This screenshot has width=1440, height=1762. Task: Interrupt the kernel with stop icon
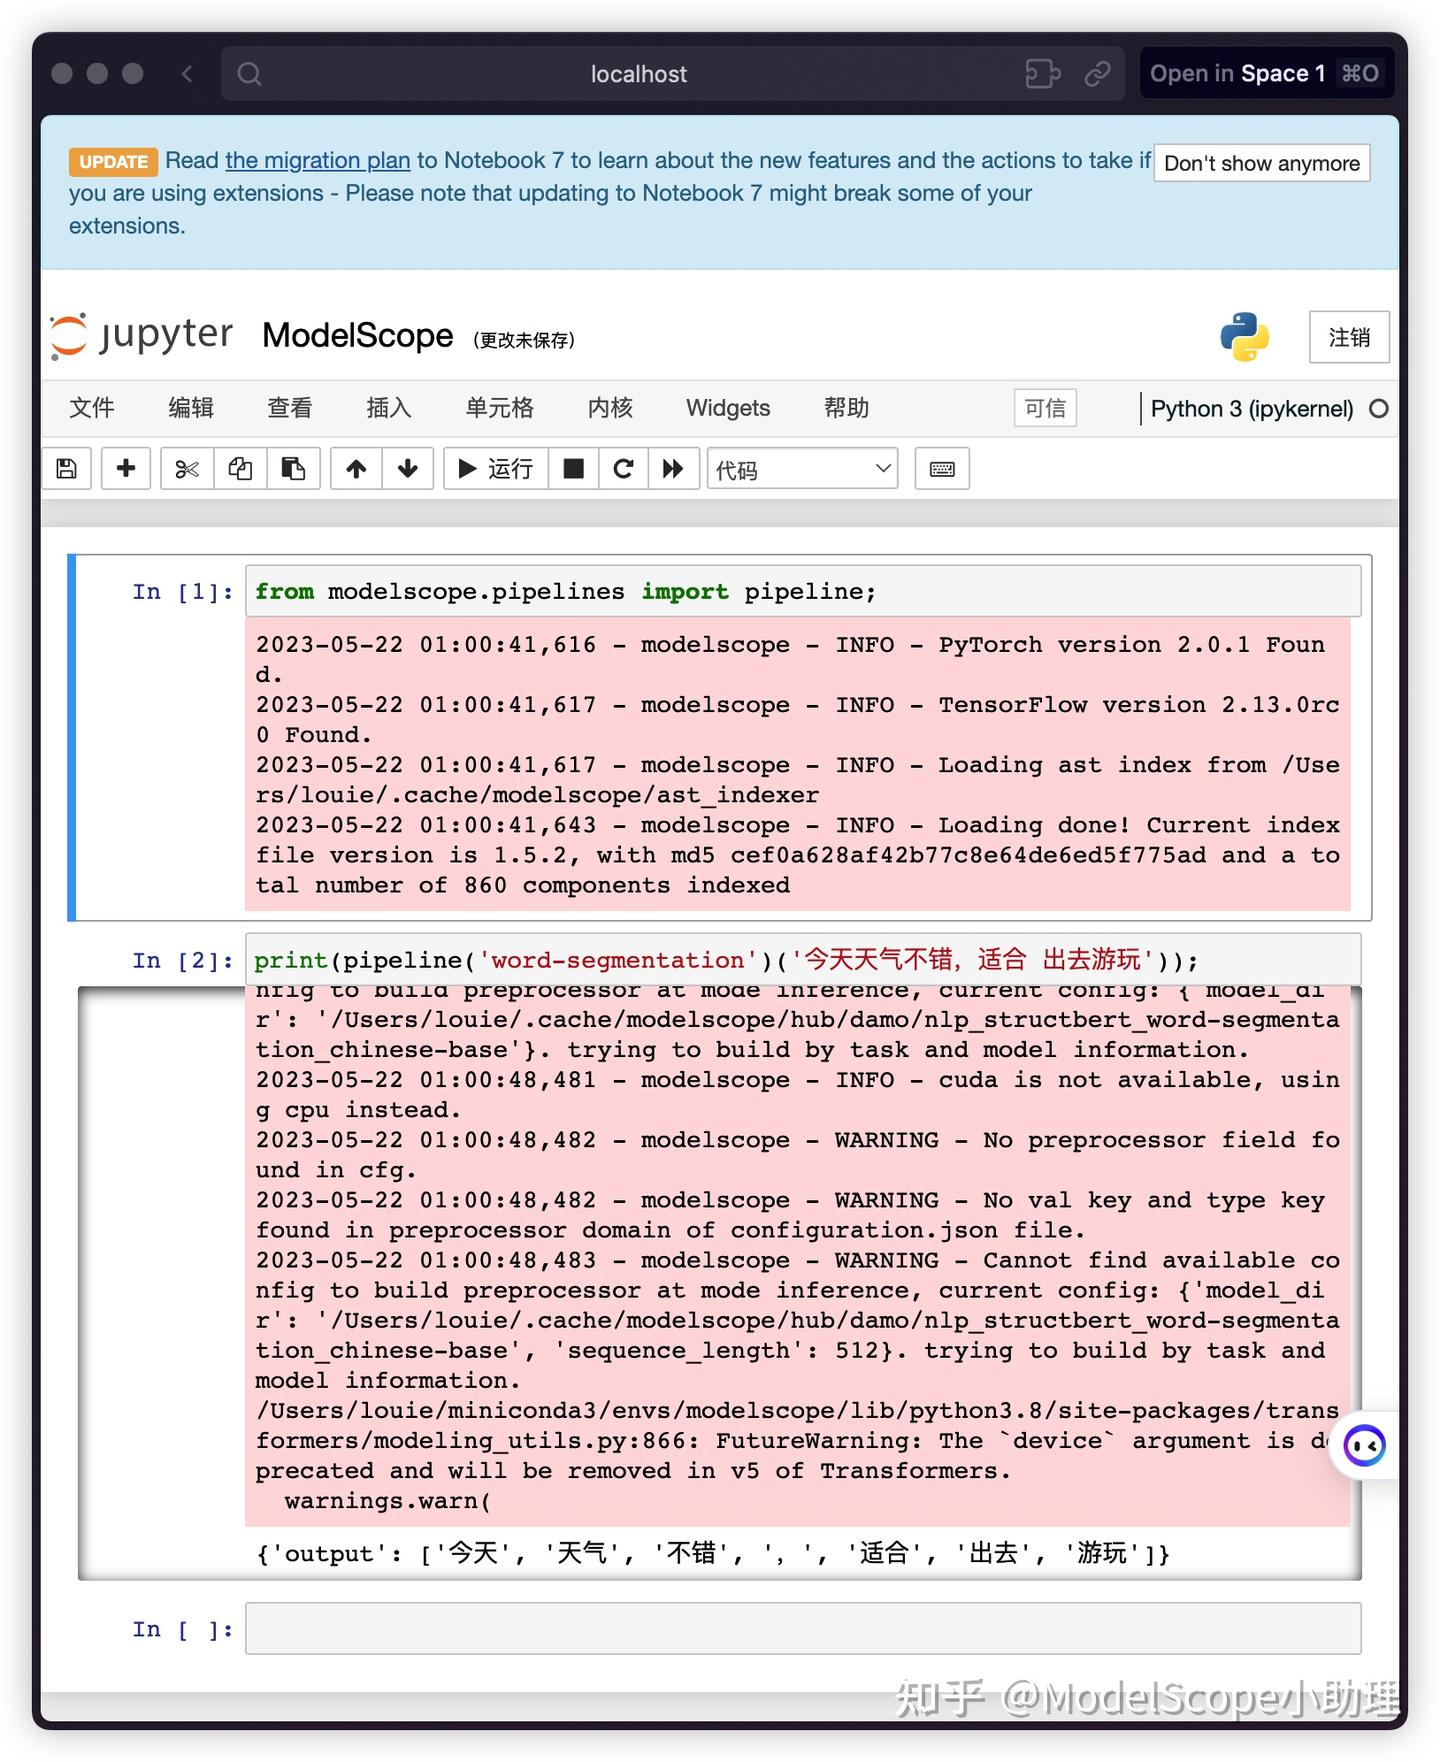(x=574, y=468)
